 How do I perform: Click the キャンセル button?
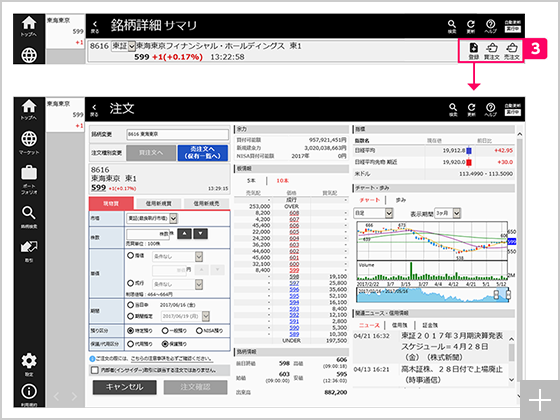(124, 387)
